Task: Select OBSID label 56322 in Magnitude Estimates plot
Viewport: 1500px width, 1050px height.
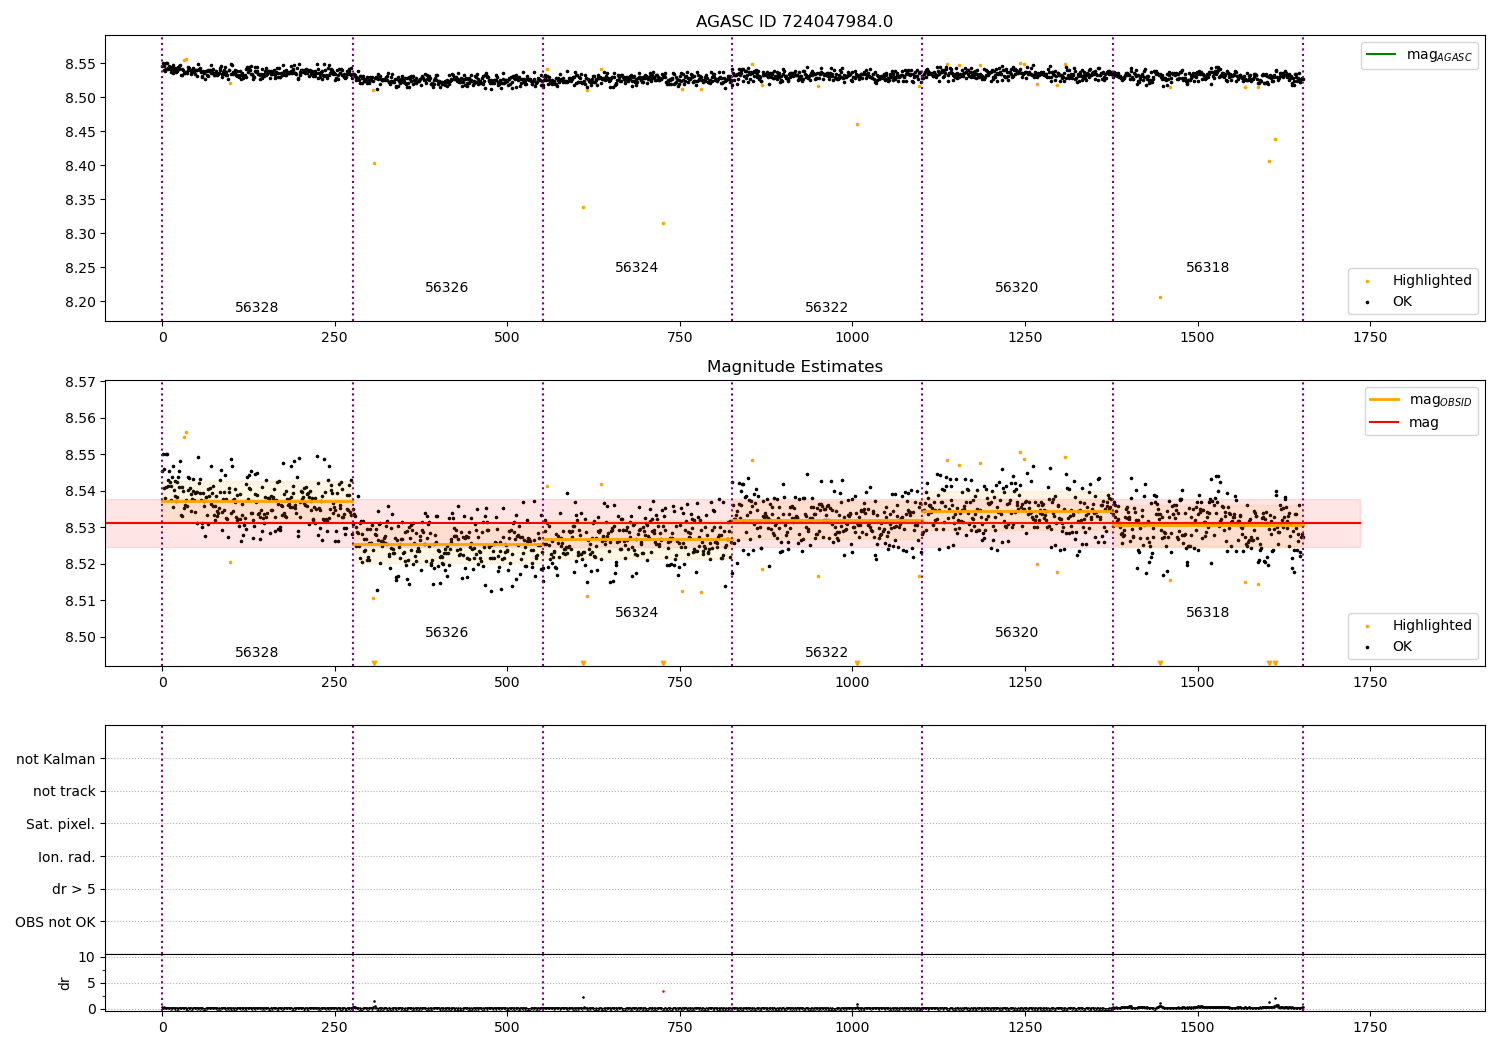Action: coord(827,653)
